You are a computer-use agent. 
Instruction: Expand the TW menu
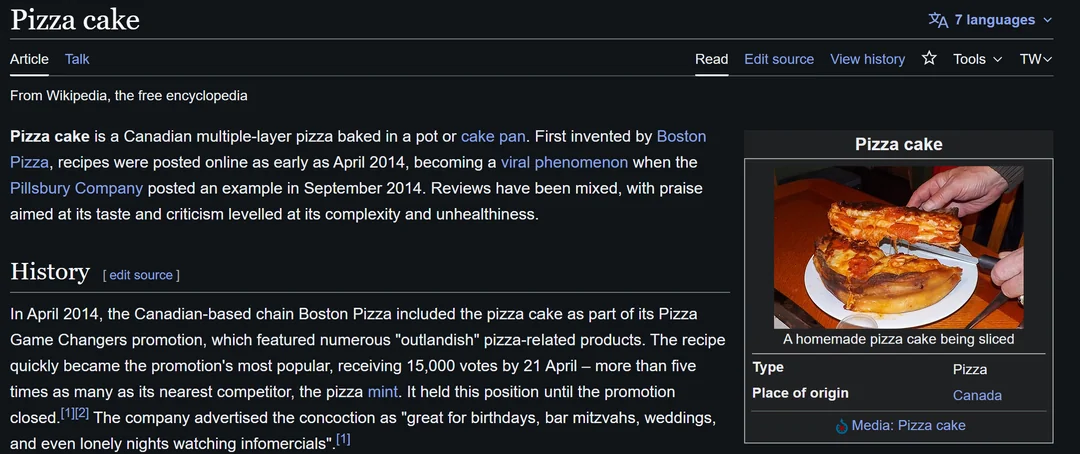(1036, 59)
